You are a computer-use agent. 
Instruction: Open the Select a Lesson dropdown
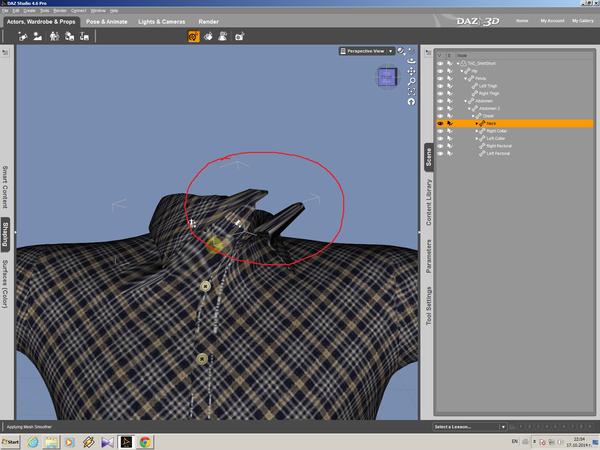pos(470,427)
